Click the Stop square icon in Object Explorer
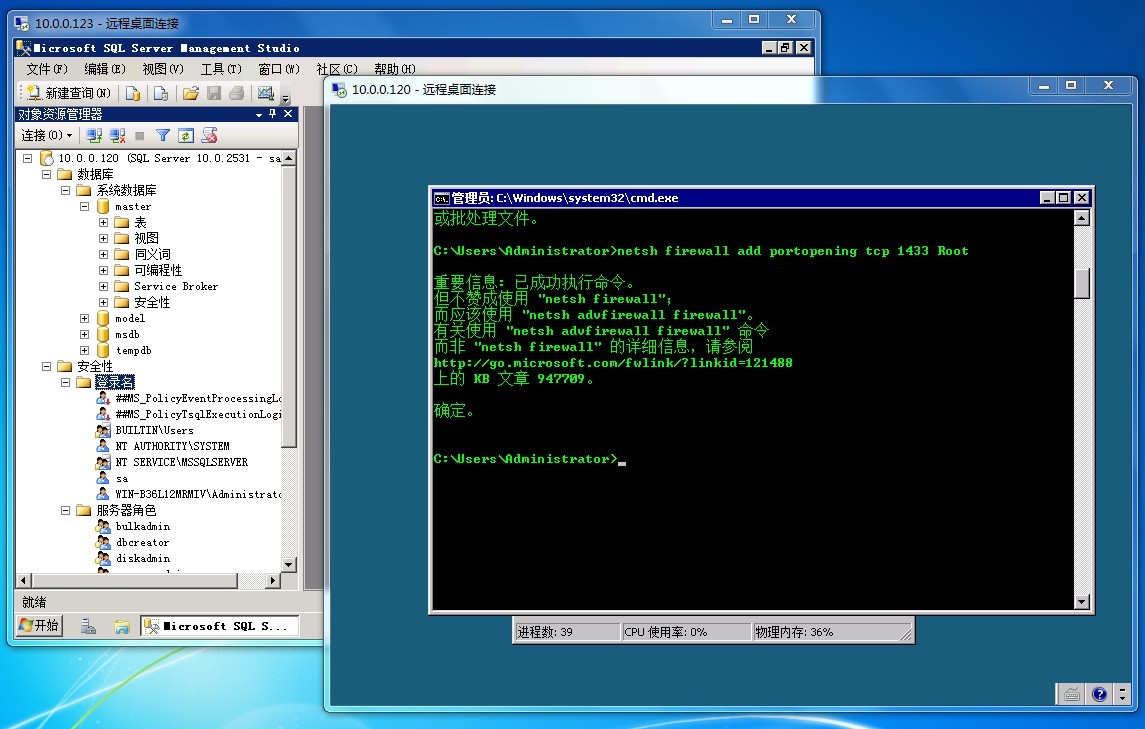This screenshot has height=729, width=1145. point(139,136)
